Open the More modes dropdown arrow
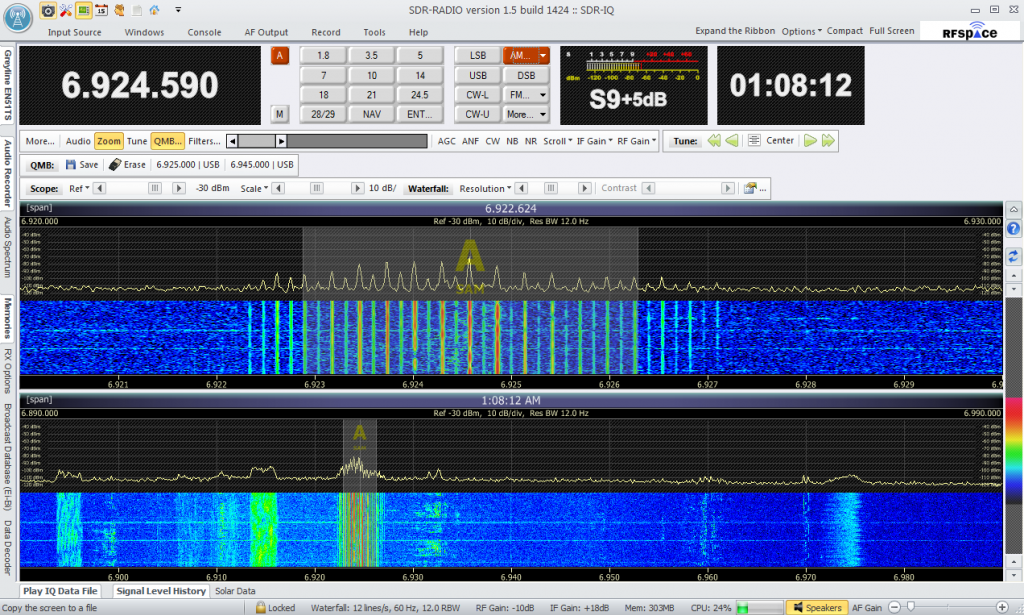Viewport: 1024px width, 615px height. click(x=543, y=114)
